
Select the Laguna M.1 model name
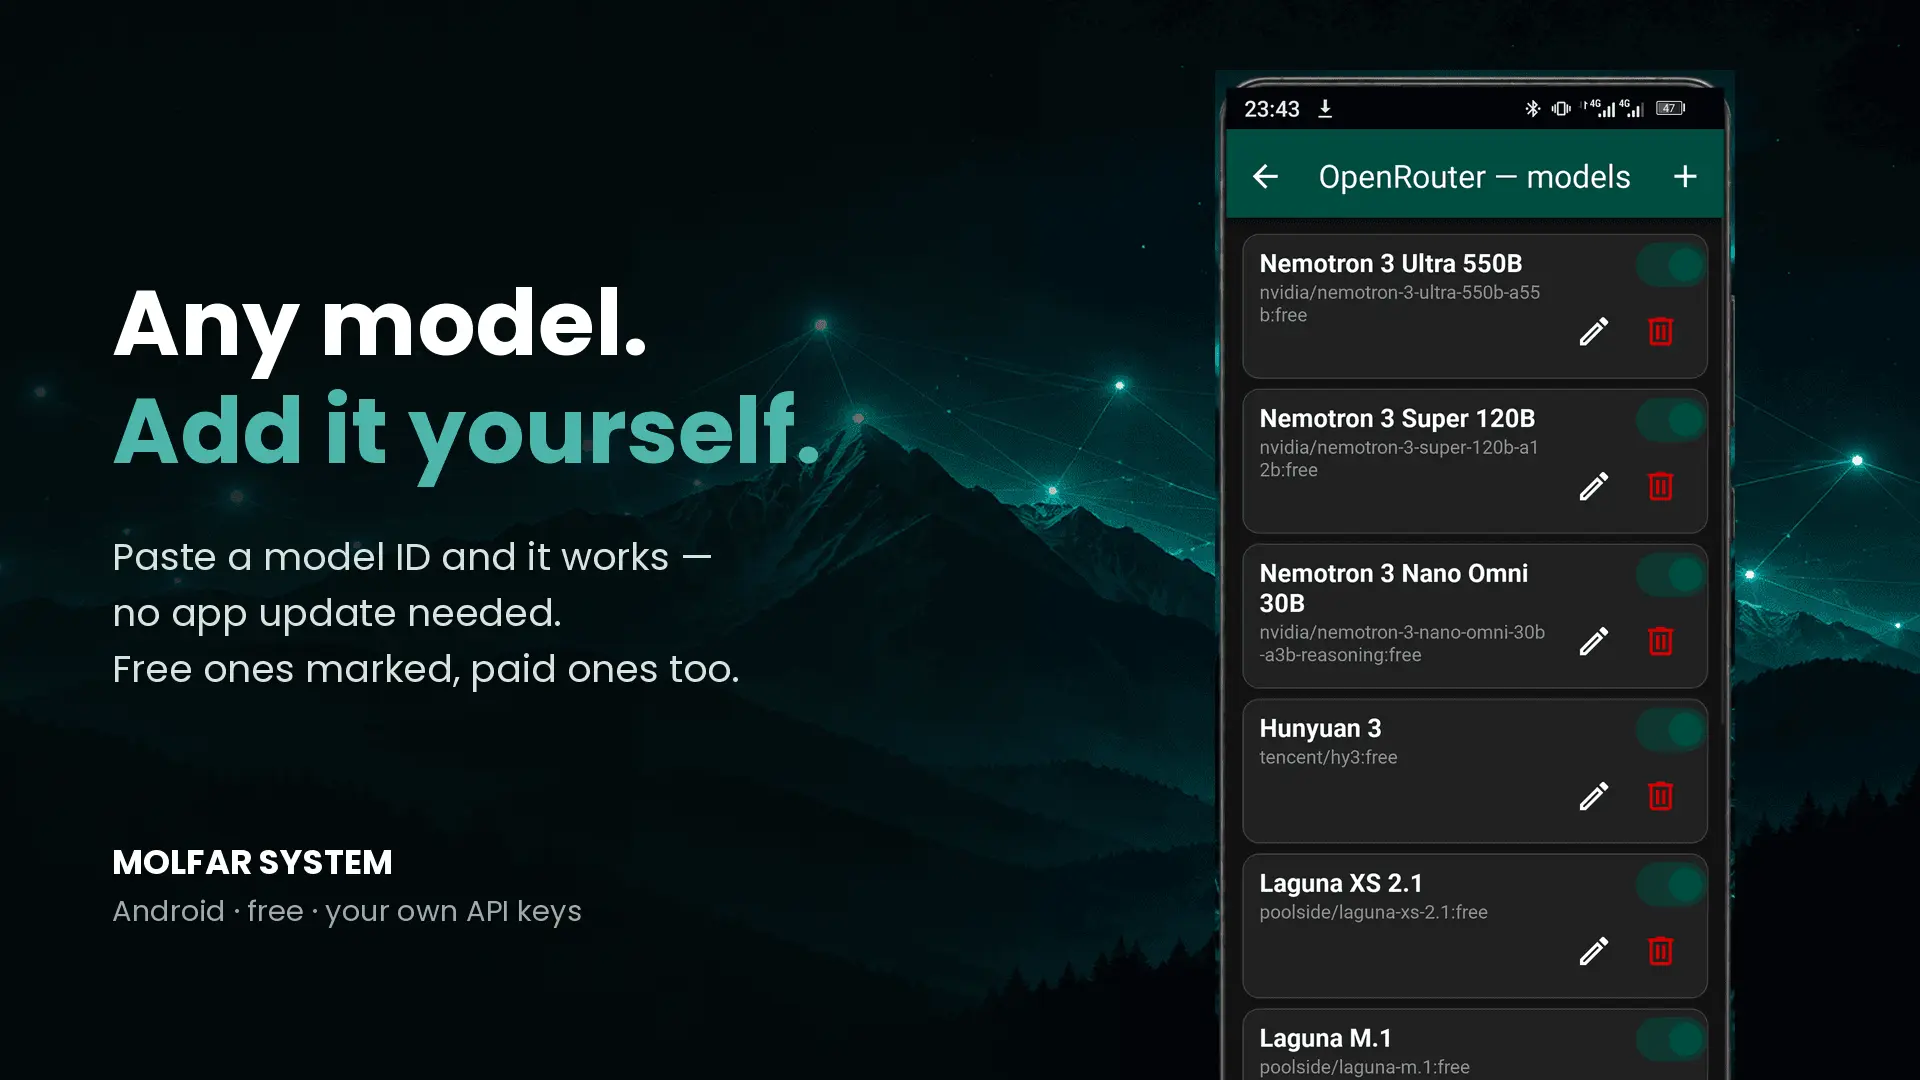click(x=1325, y=1039)
